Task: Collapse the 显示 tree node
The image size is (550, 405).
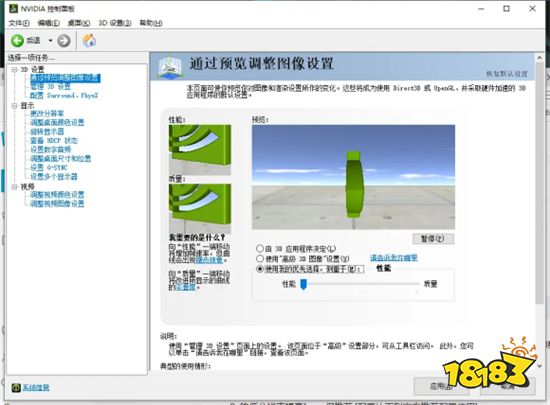Action: coord(14,106)
